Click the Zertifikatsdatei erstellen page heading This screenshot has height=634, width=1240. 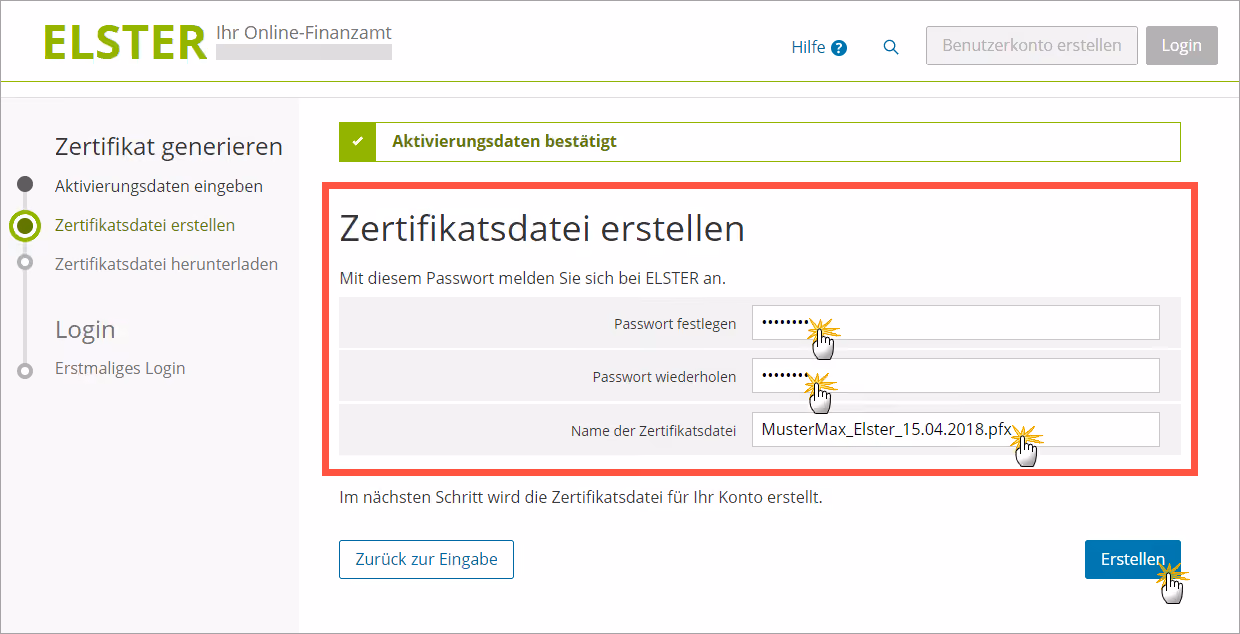tap(542, 228)
